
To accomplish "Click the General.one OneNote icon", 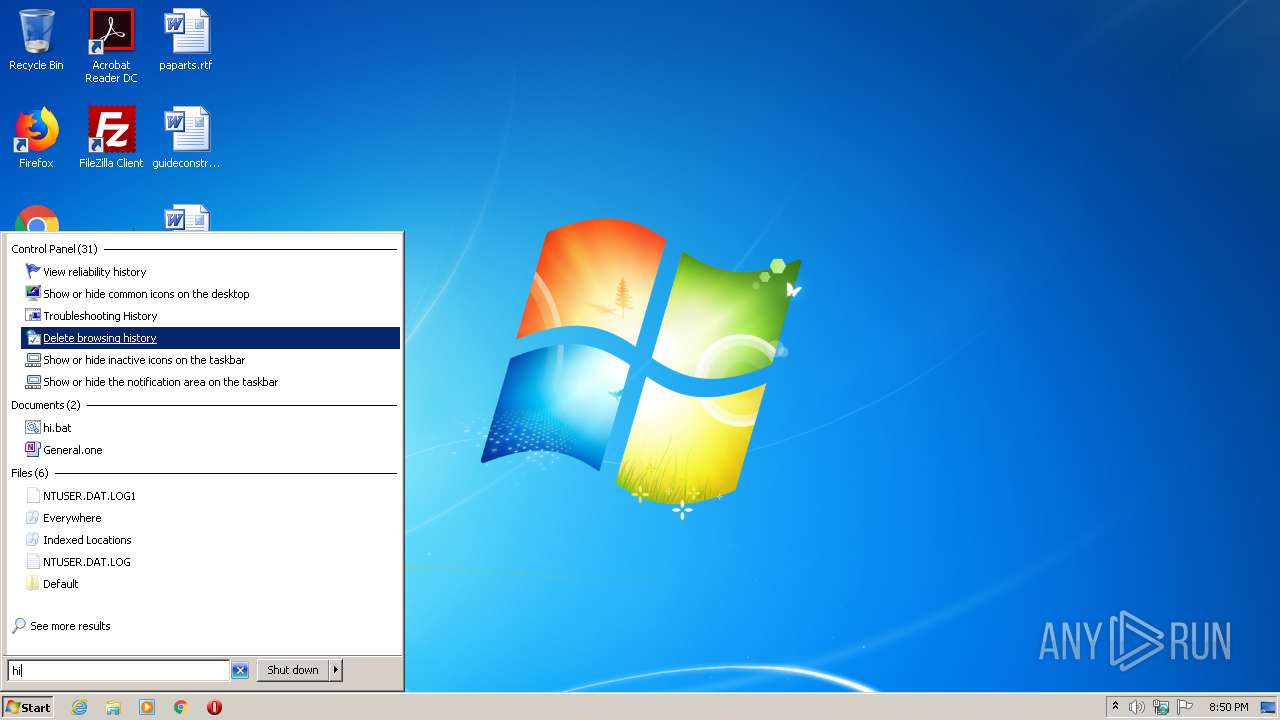I will click(x=33, y=450).
